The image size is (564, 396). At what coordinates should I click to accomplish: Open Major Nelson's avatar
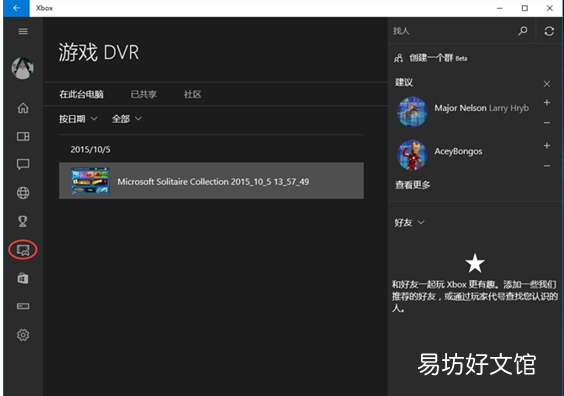[412, 111]
